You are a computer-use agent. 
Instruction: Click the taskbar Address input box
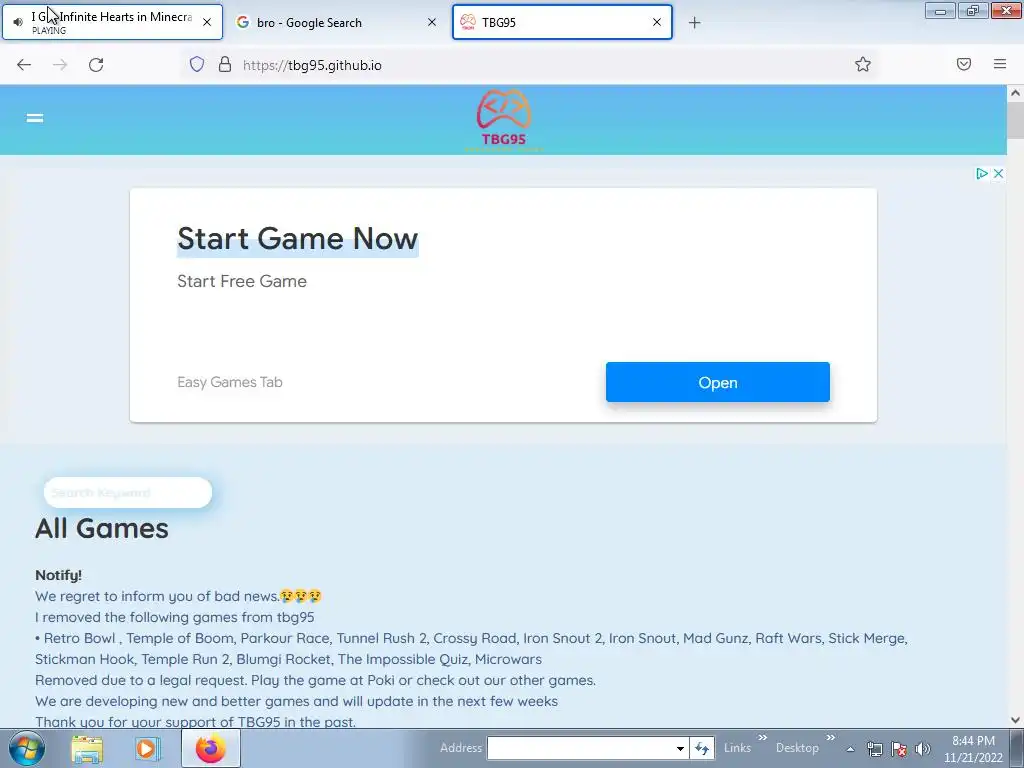(580, 748)
